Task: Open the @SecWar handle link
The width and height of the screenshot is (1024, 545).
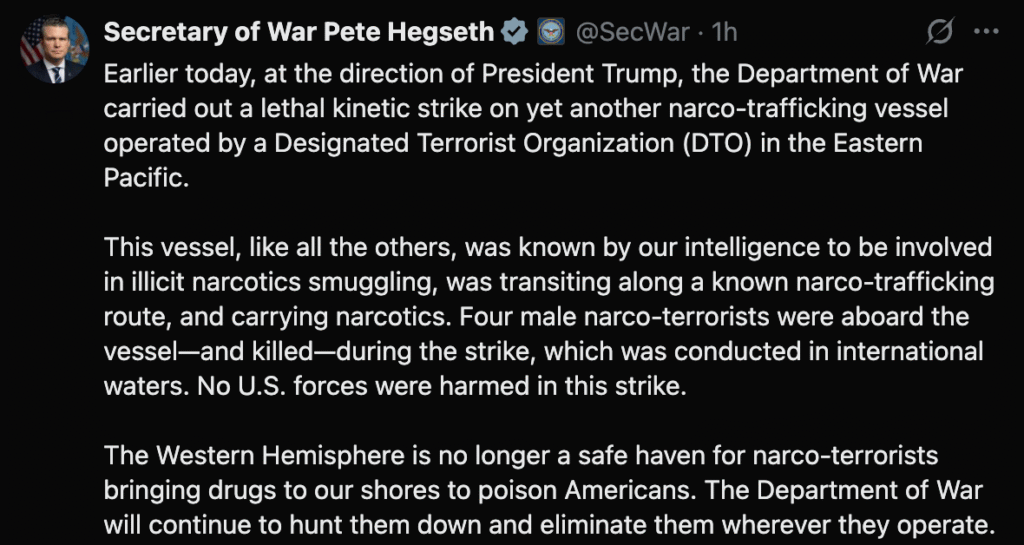Action: (633, 32)
